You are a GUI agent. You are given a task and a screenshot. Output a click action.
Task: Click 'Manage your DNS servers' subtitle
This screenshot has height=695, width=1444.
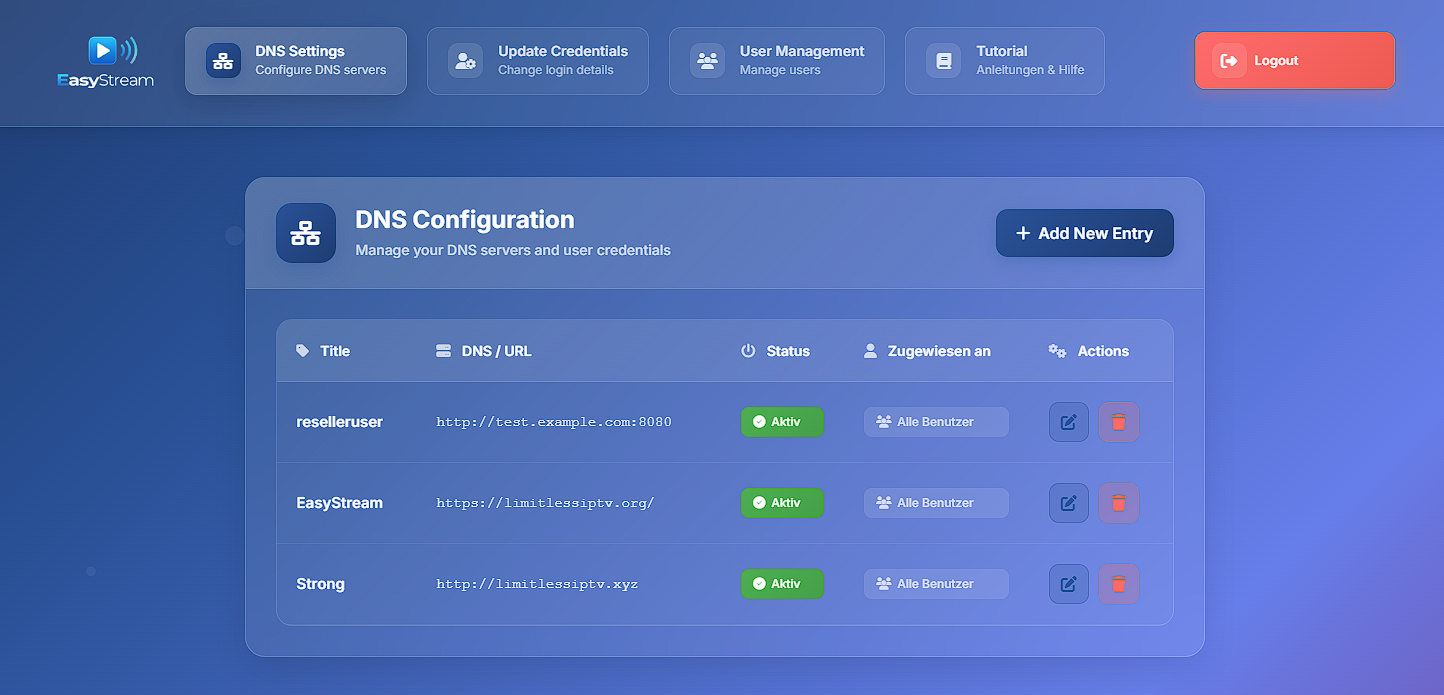[x=513, y=250]
